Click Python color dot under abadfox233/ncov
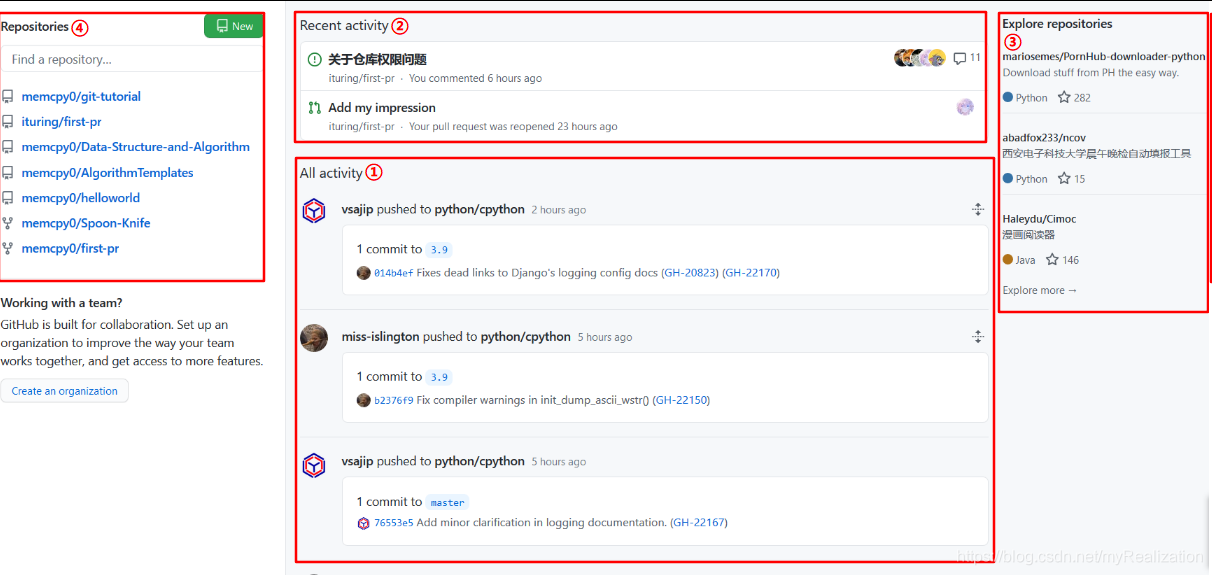Screen dimensions: 1212x575 (1008, 179)
